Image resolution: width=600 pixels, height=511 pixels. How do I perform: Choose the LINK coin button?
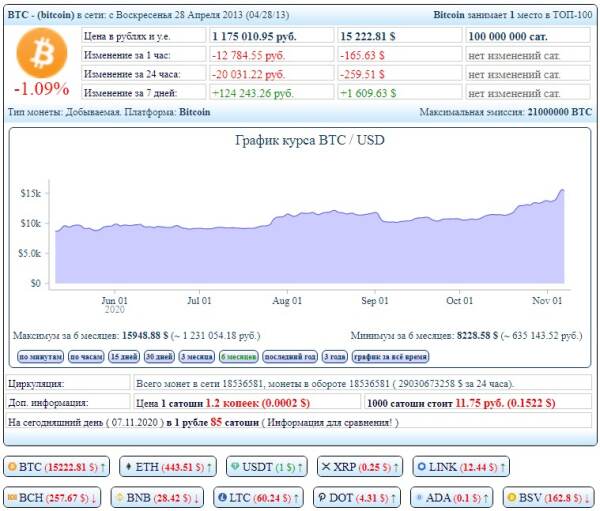point(456,467)
